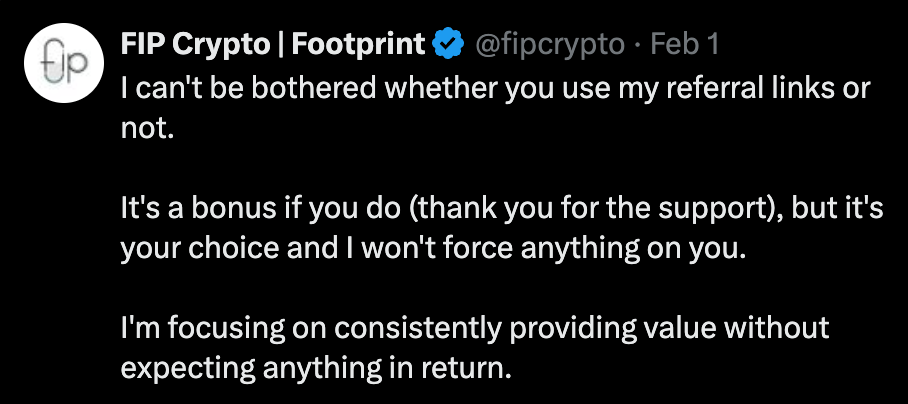908x404 pixels.
Task: Click the word Footprint in author name
Action: pos(358,45)
